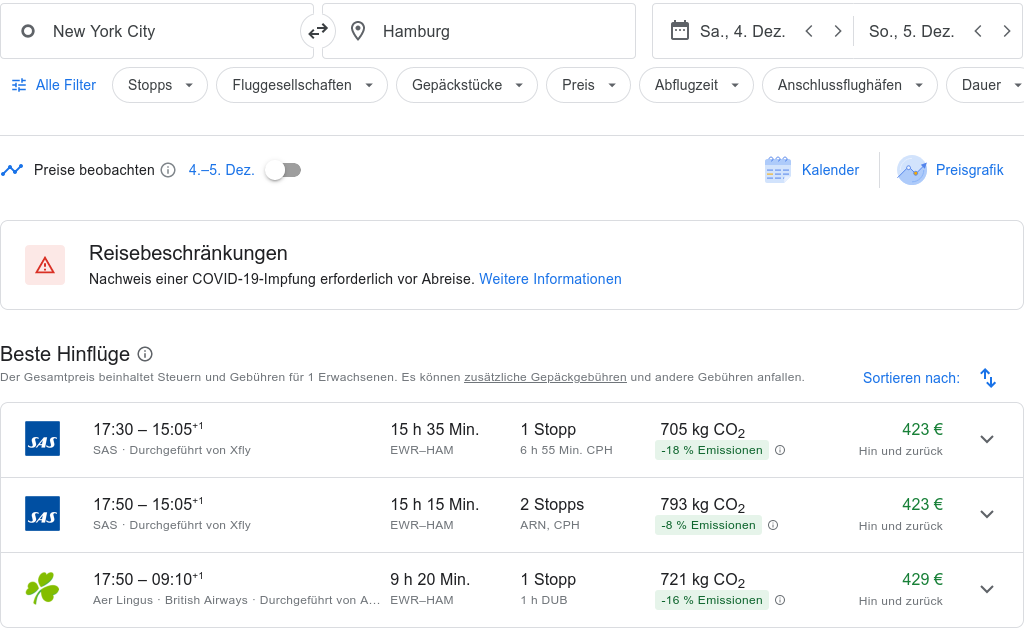
Task: Open the Stopps filter dropdown
Action: point(160,85)
